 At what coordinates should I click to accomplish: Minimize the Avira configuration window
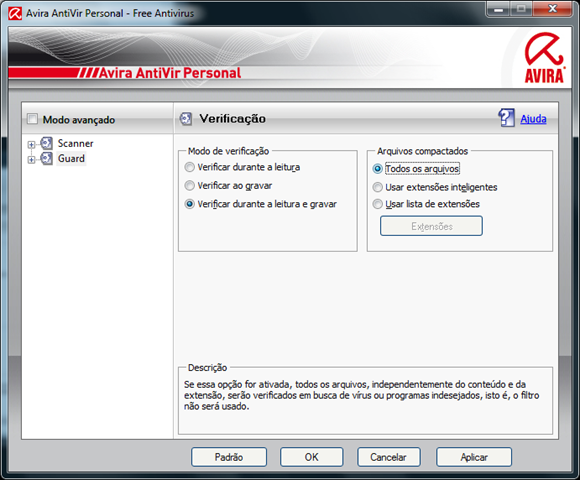point(498,9)
